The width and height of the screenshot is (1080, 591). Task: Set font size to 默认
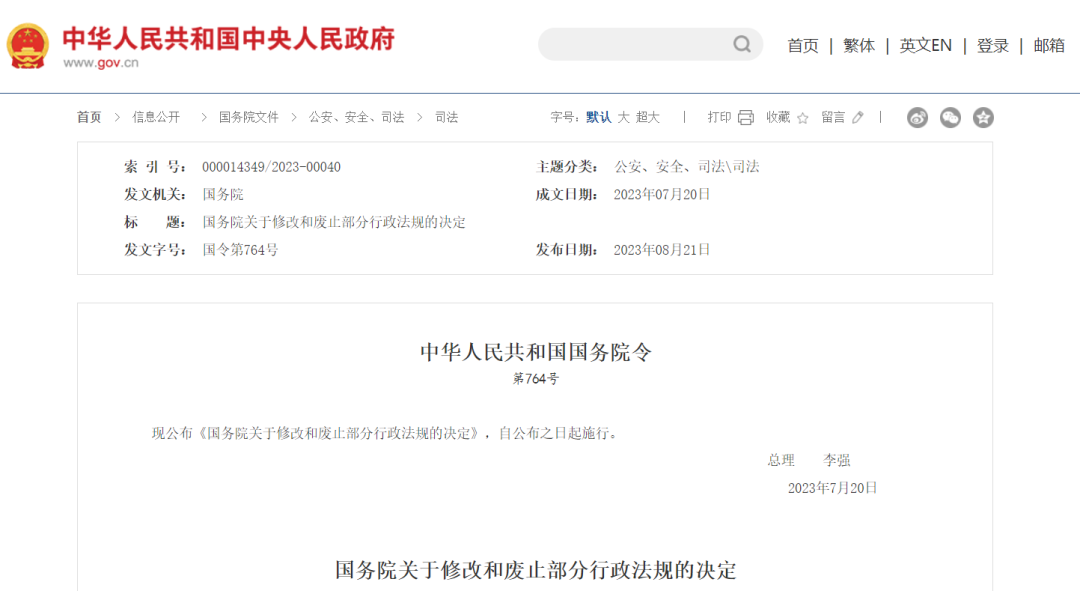coord(599,117)
